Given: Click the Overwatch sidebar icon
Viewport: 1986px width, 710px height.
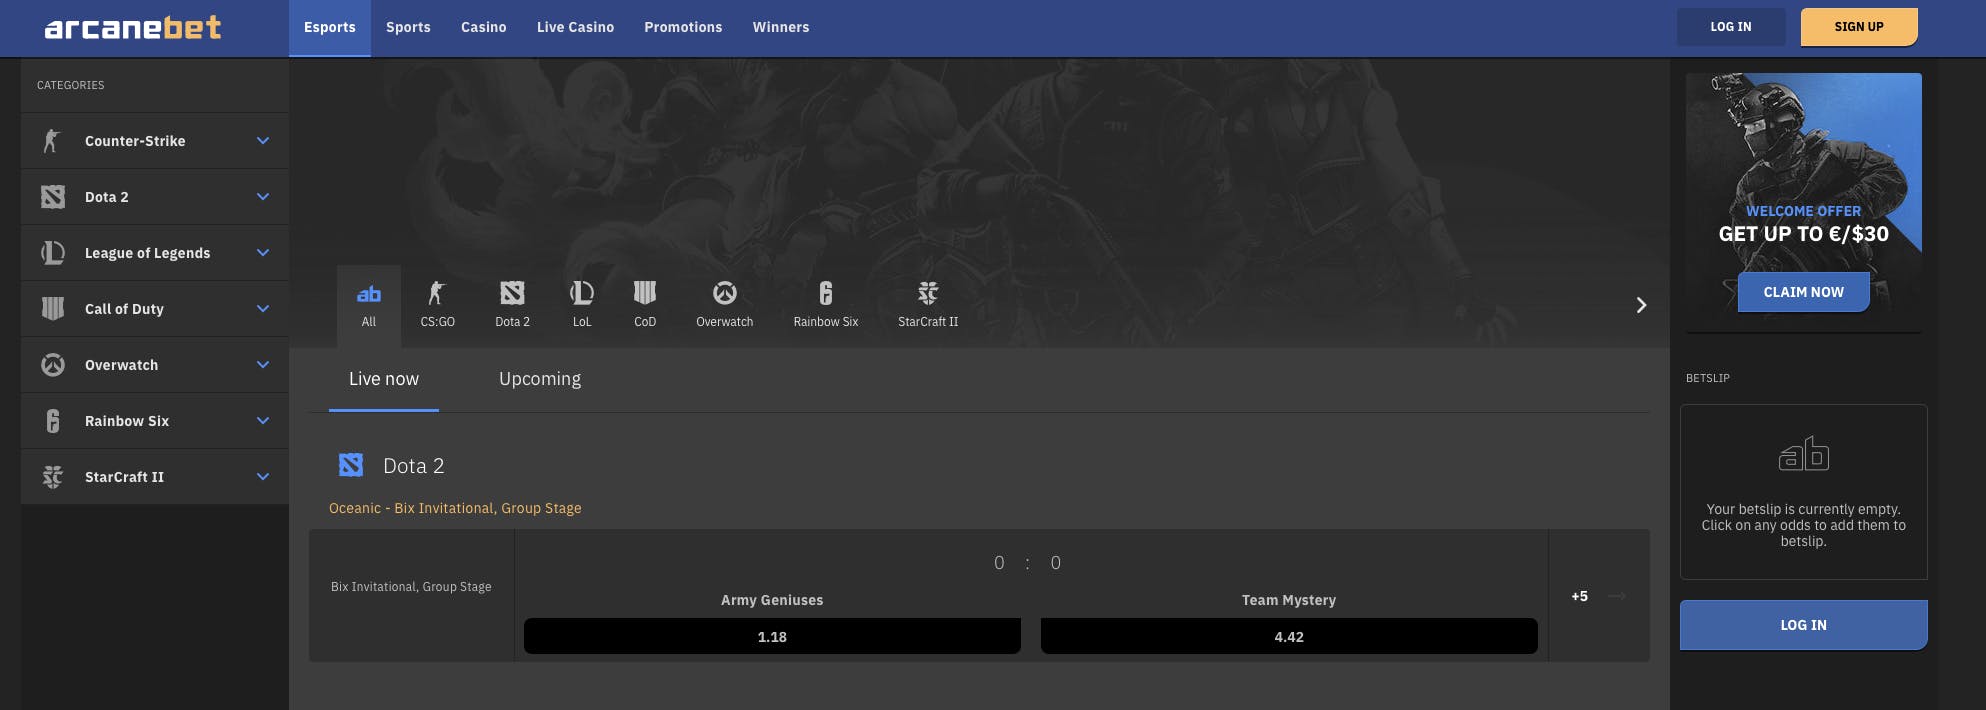Looking at the screenshot, I should (53, 365).
